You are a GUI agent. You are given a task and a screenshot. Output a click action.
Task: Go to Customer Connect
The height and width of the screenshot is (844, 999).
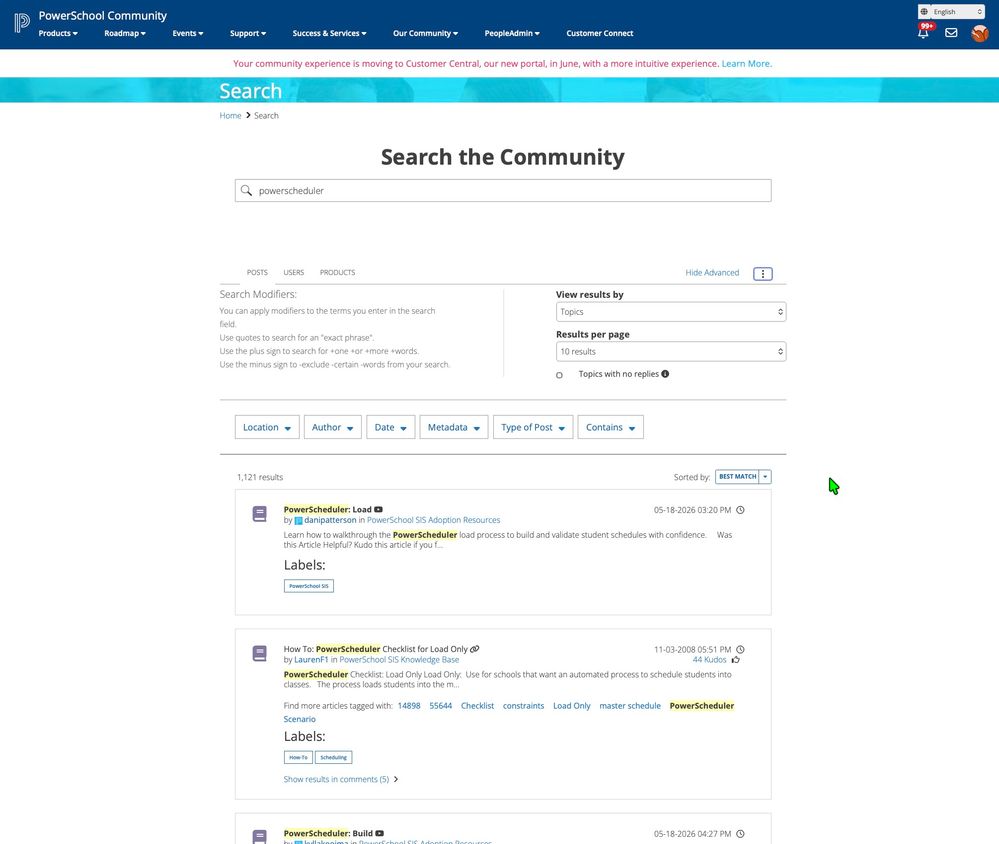pyautogui.click(x=600, y=33)
